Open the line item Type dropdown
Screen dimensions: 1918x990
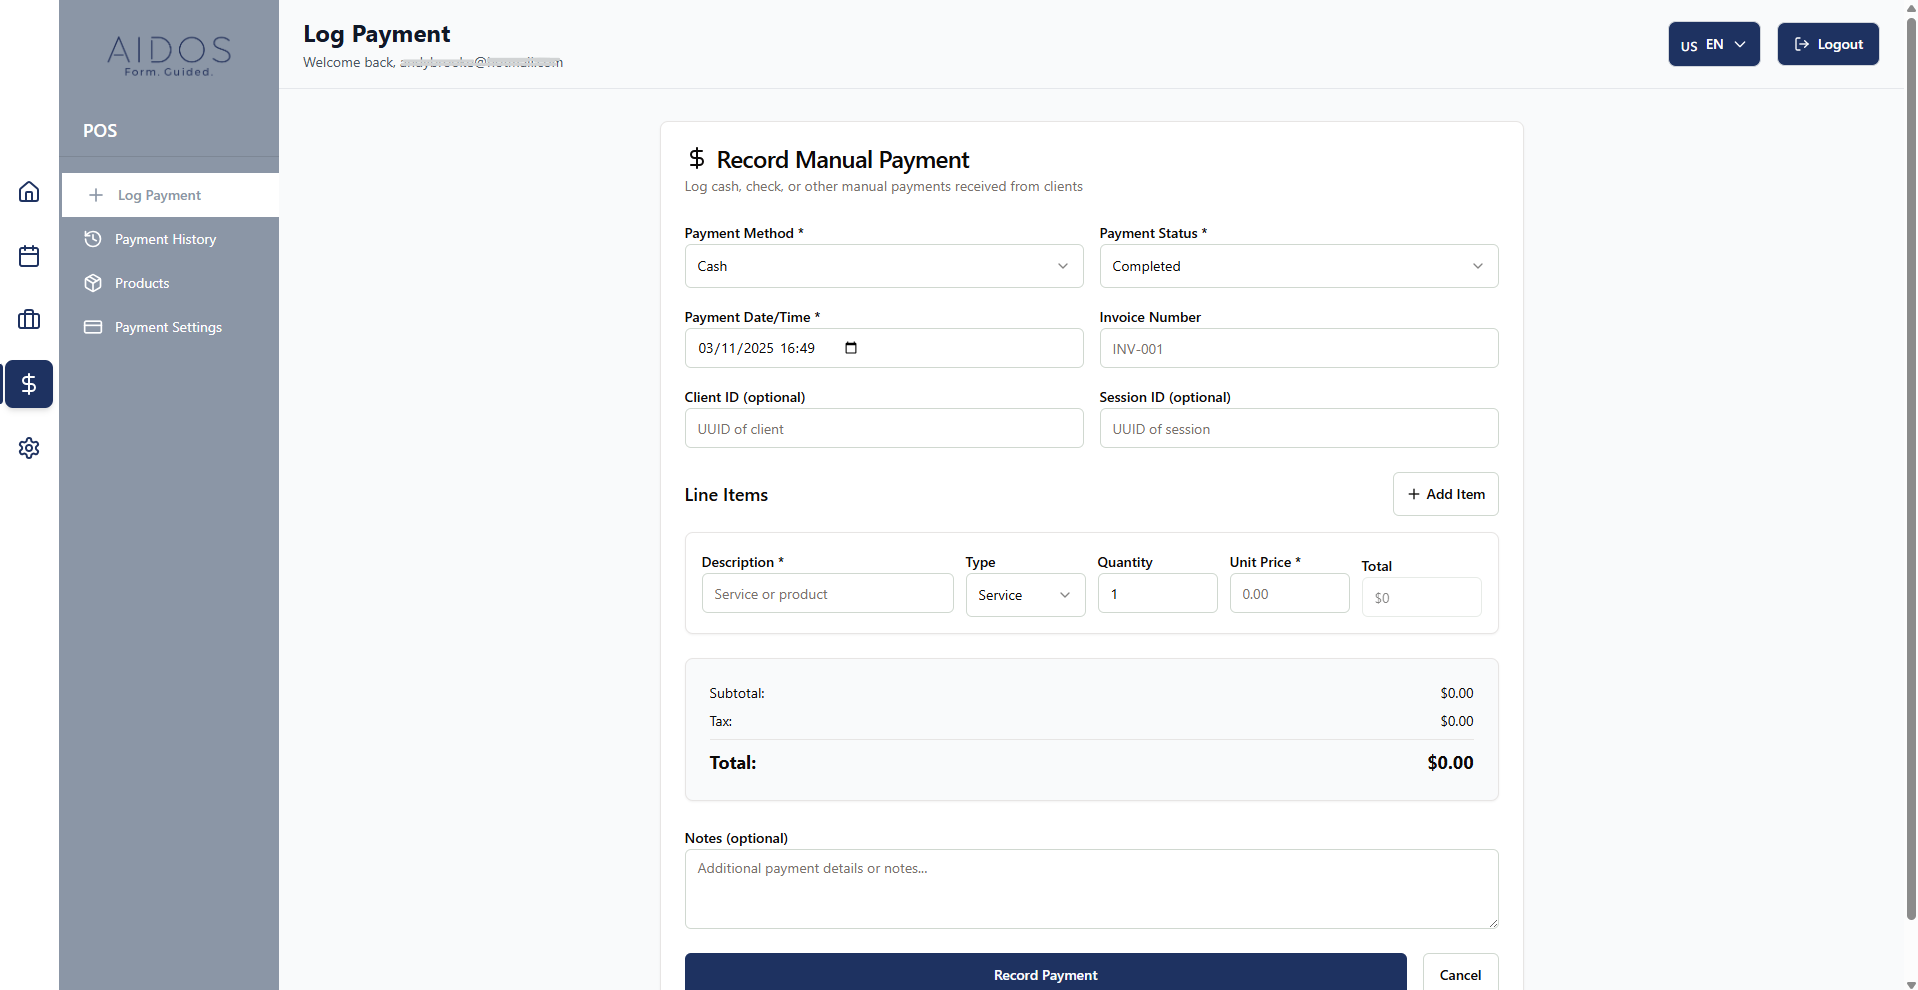(1025, 595)
